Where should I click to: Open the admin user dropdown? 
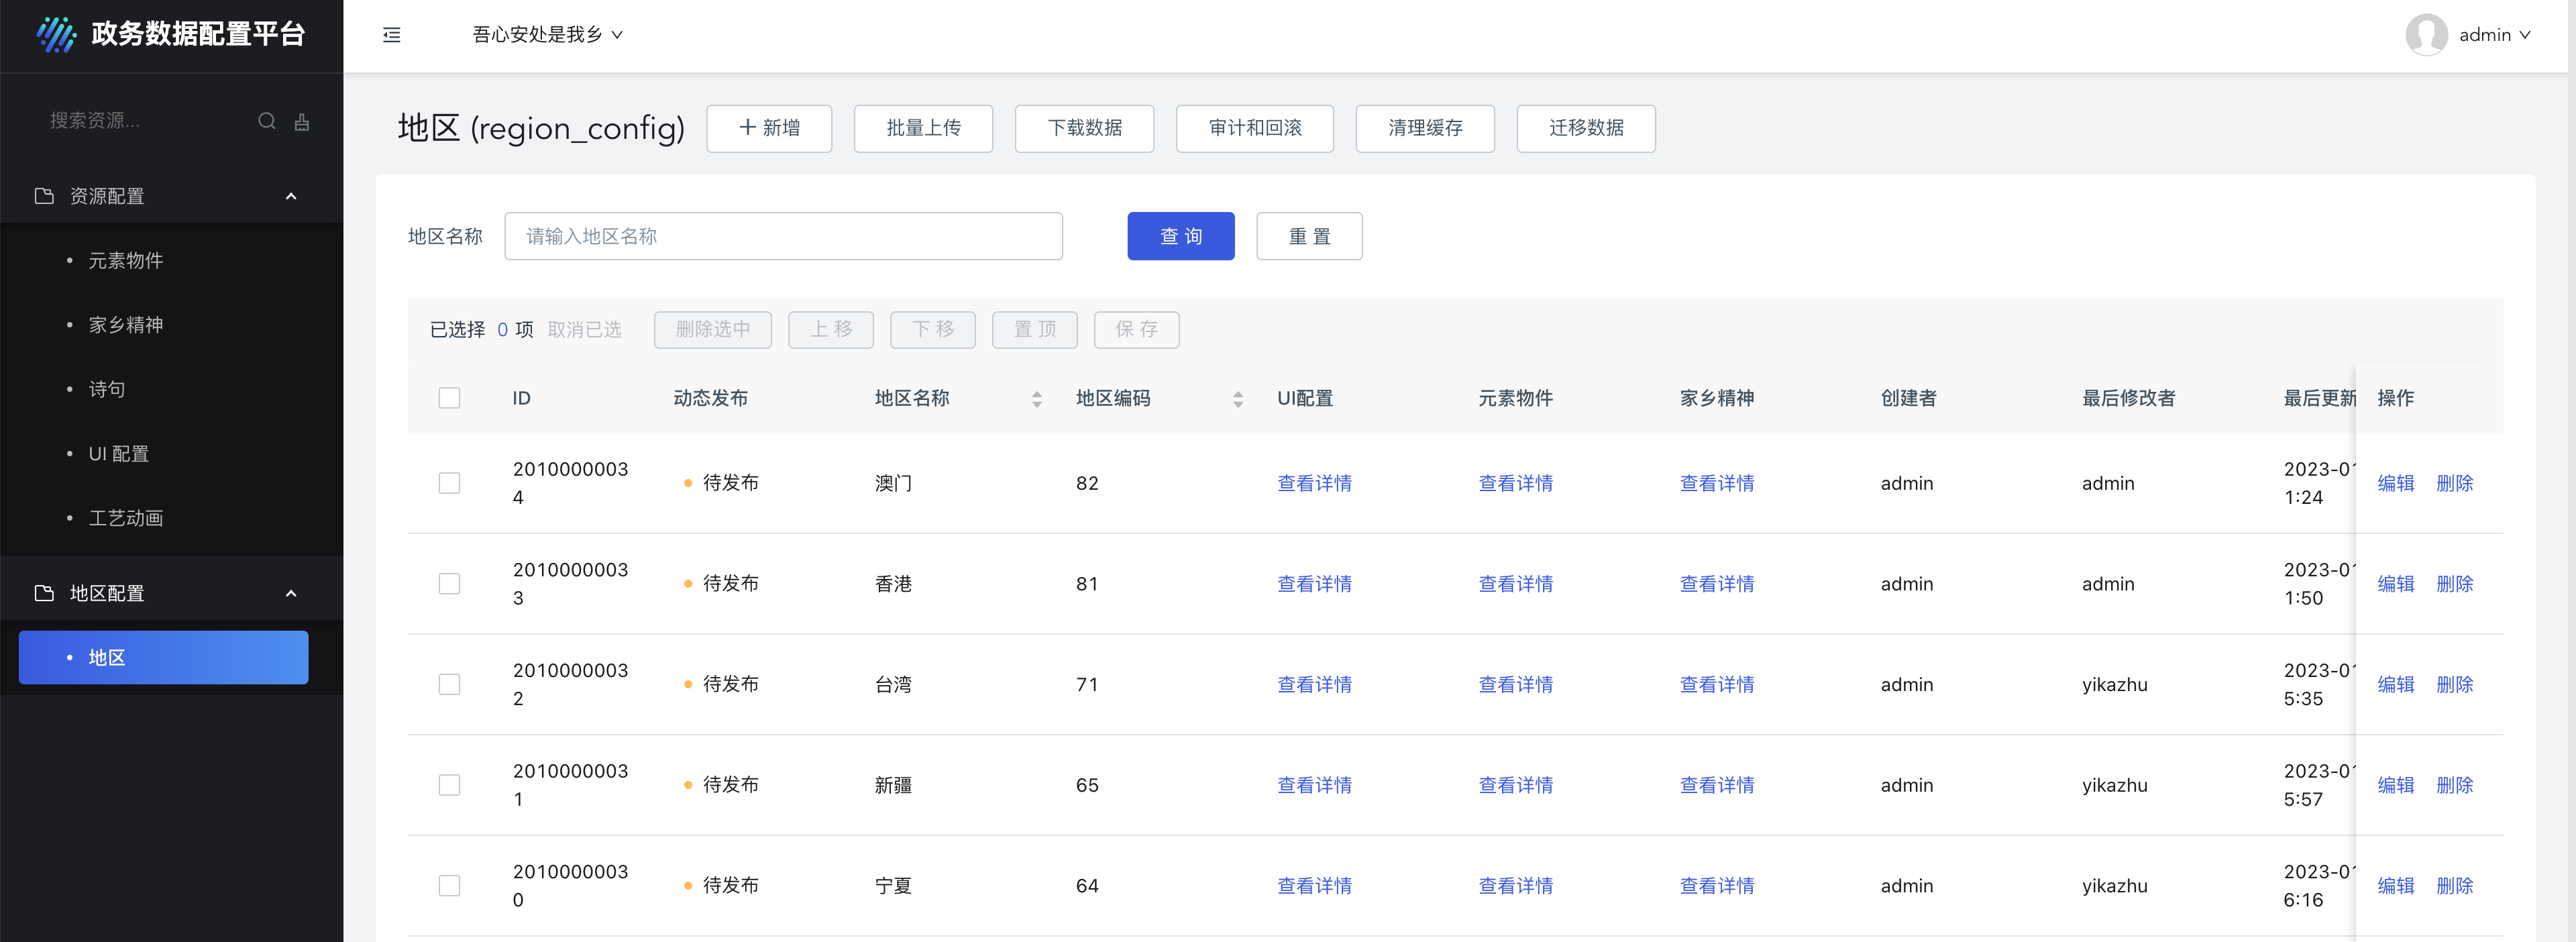2494,35
